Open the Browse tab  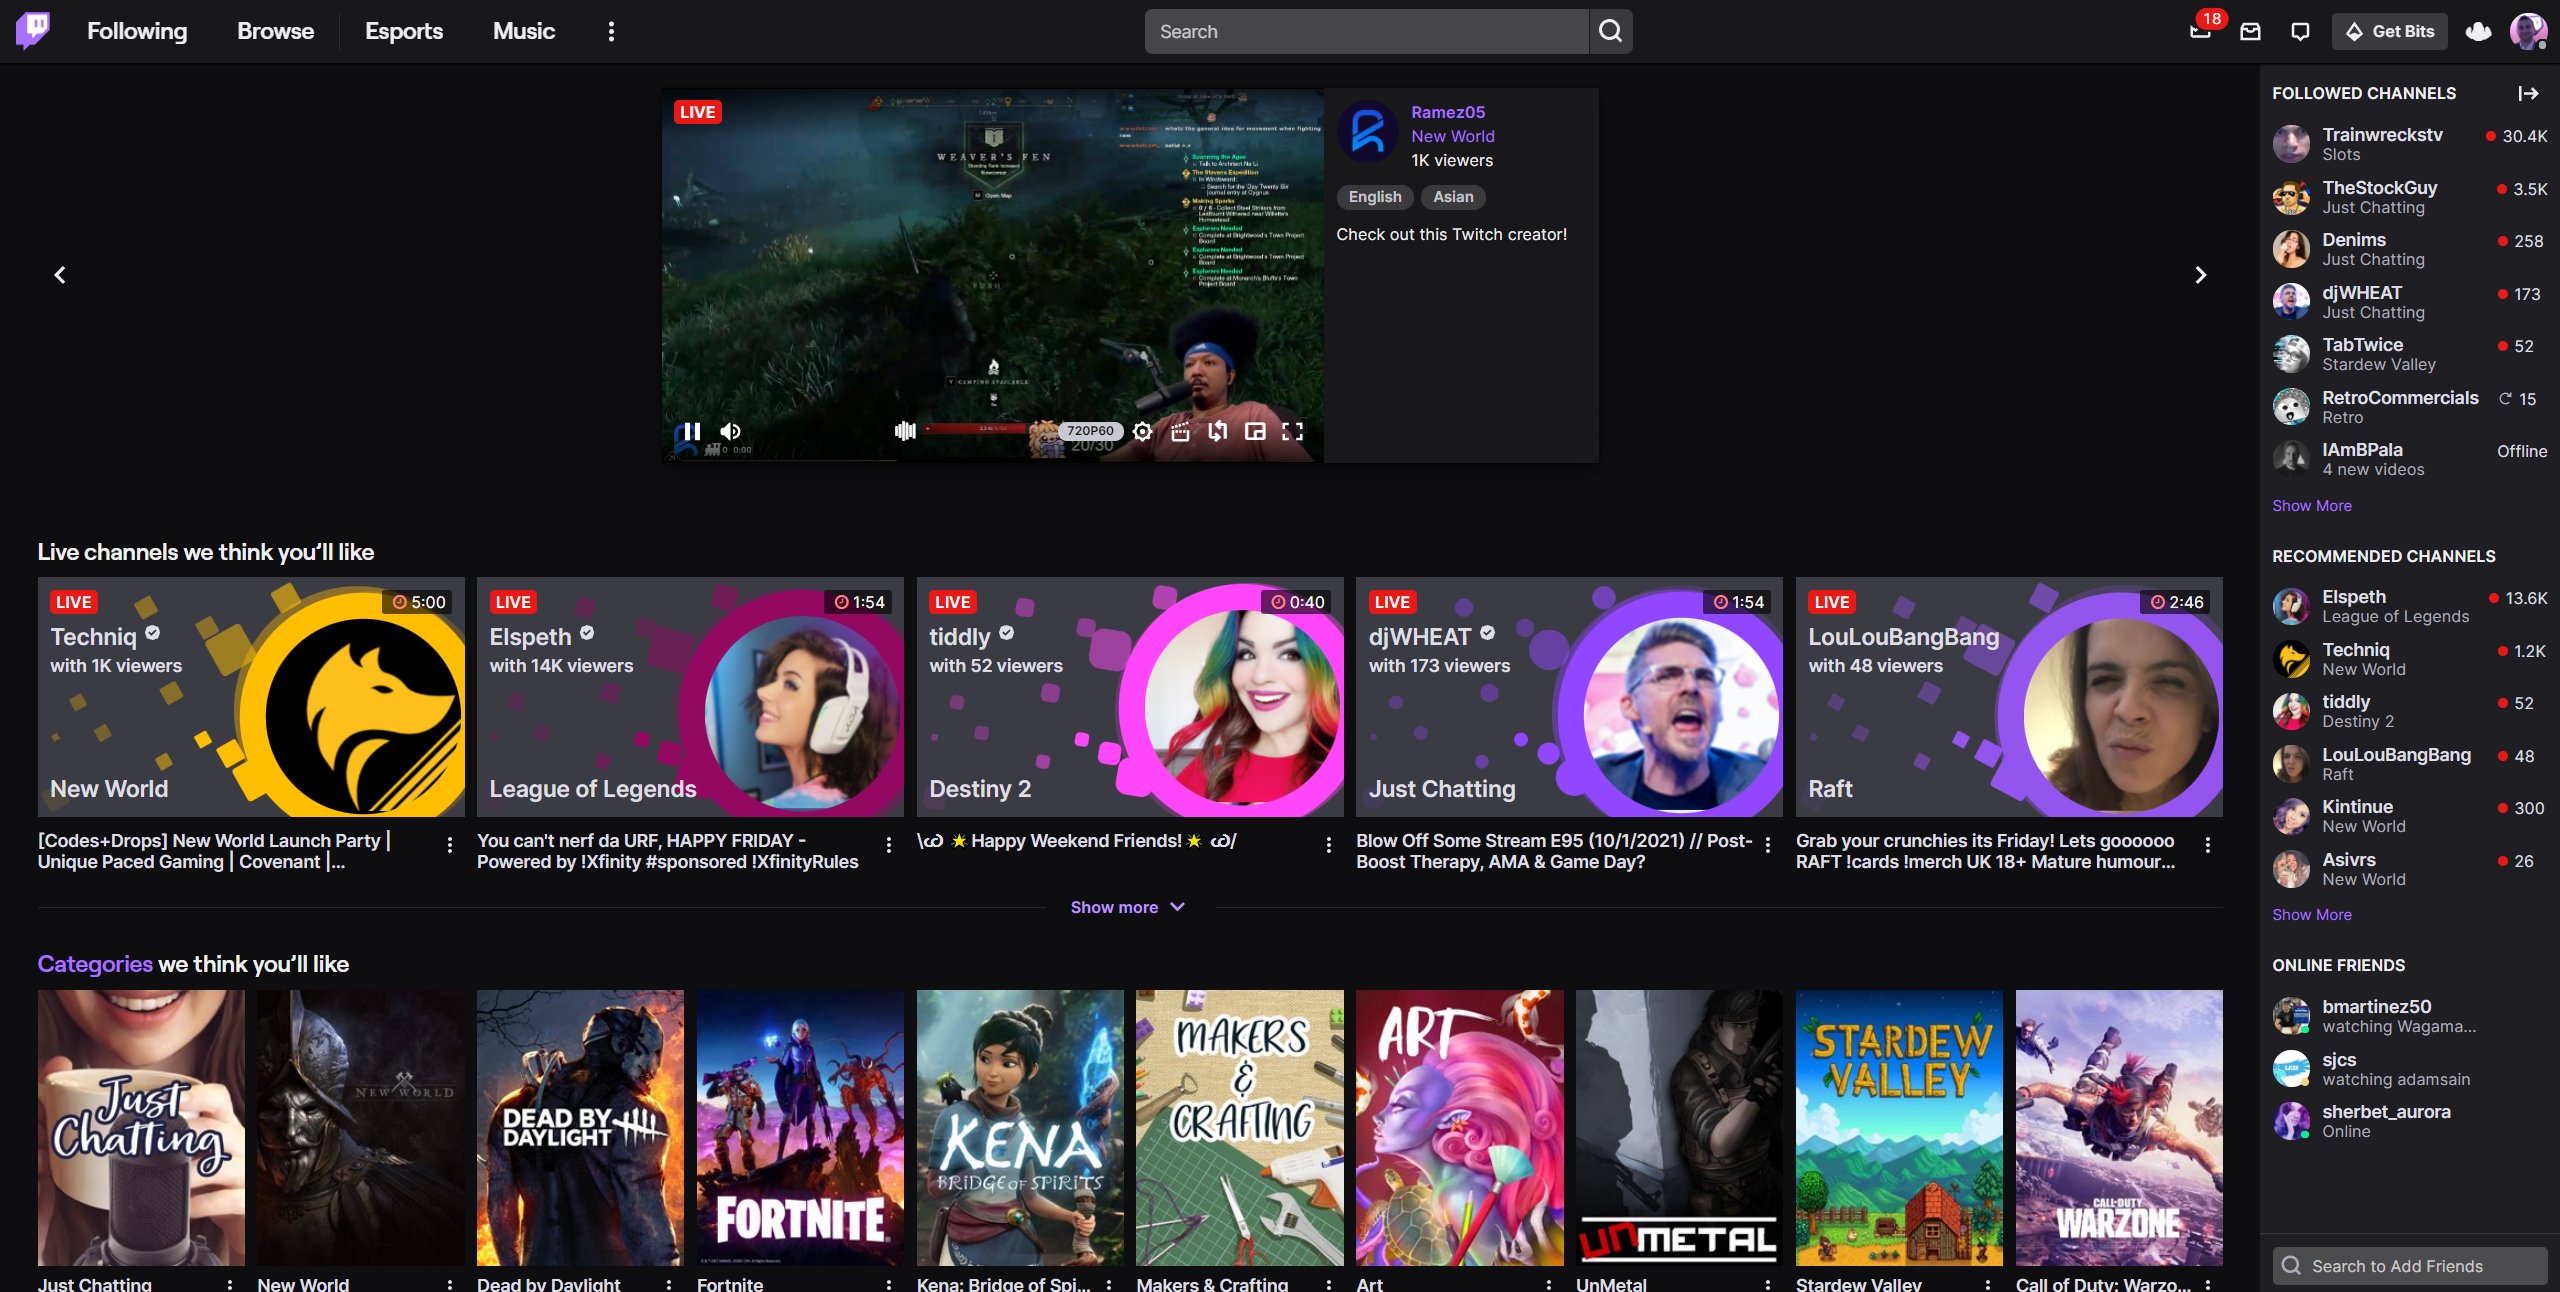tap(275, 32)
